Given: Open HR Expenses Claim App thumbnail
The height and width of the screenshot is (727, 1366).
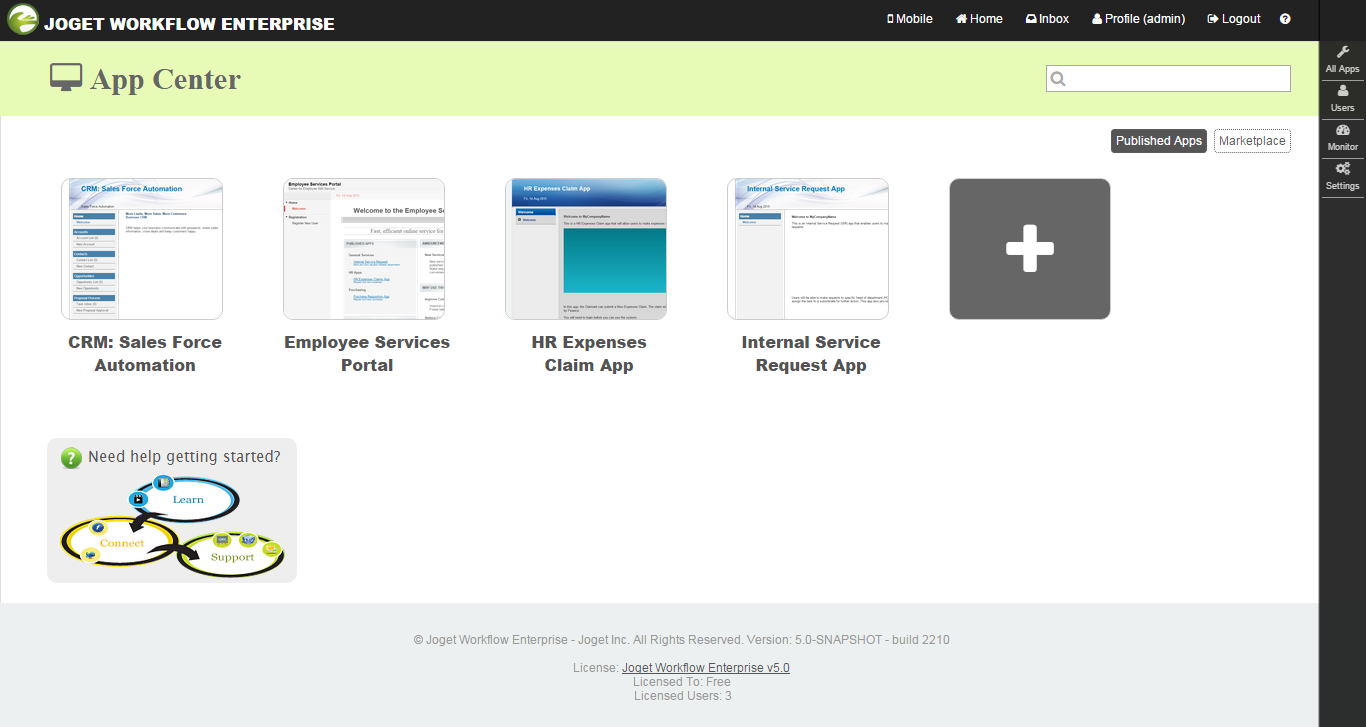Looking at the screenshot, I should 586,249.
